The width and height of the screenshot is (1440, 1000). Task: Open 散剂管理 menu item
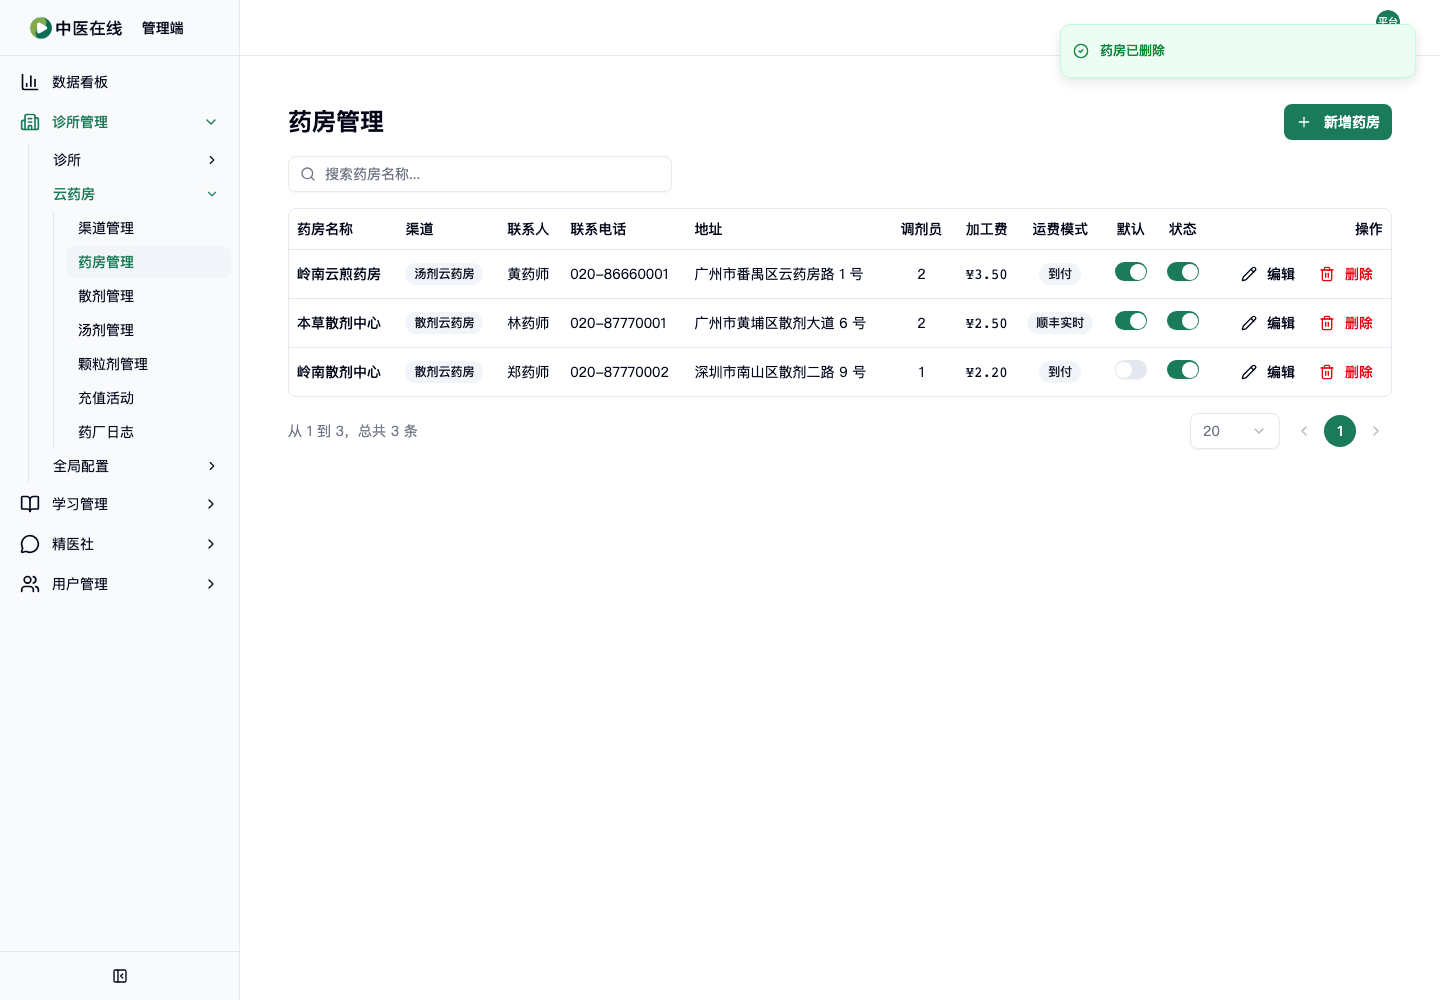click(150, 296)
